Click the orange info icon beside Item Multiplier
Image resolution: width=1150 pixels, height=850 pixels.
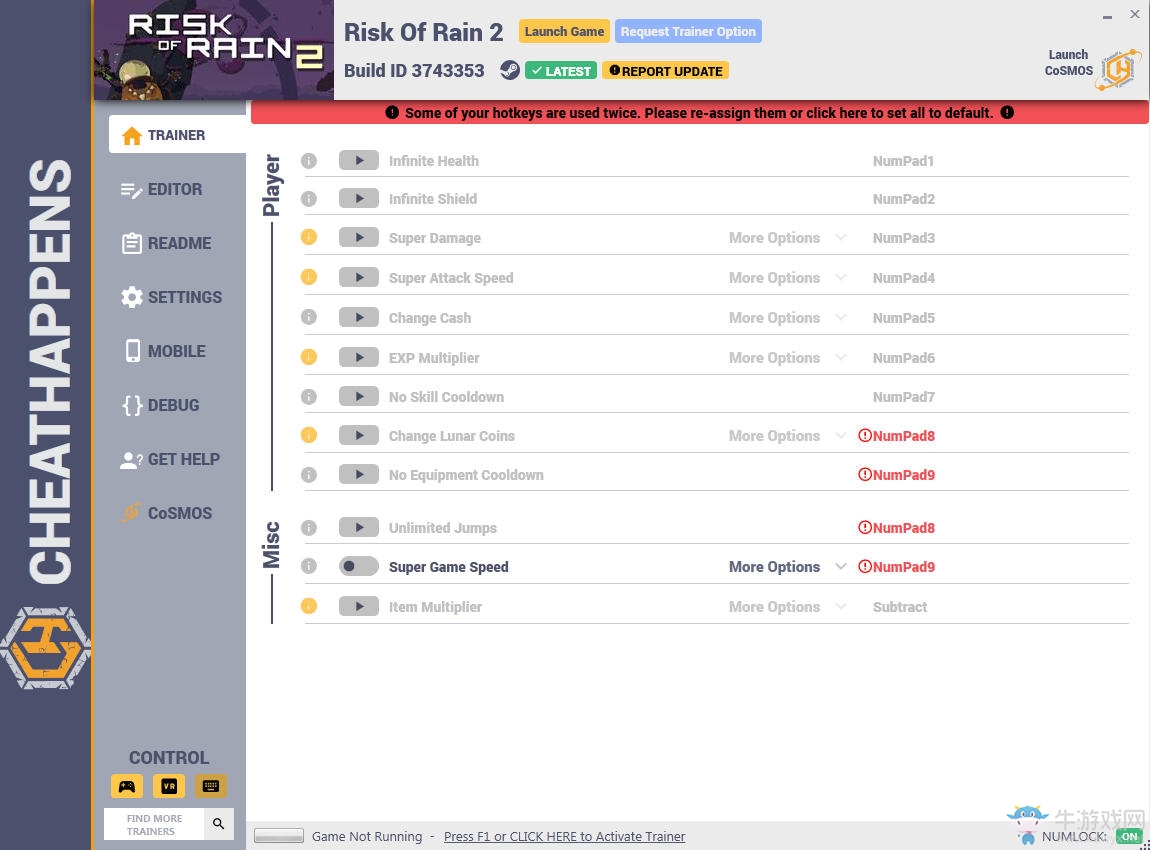[x=309, y=607]
